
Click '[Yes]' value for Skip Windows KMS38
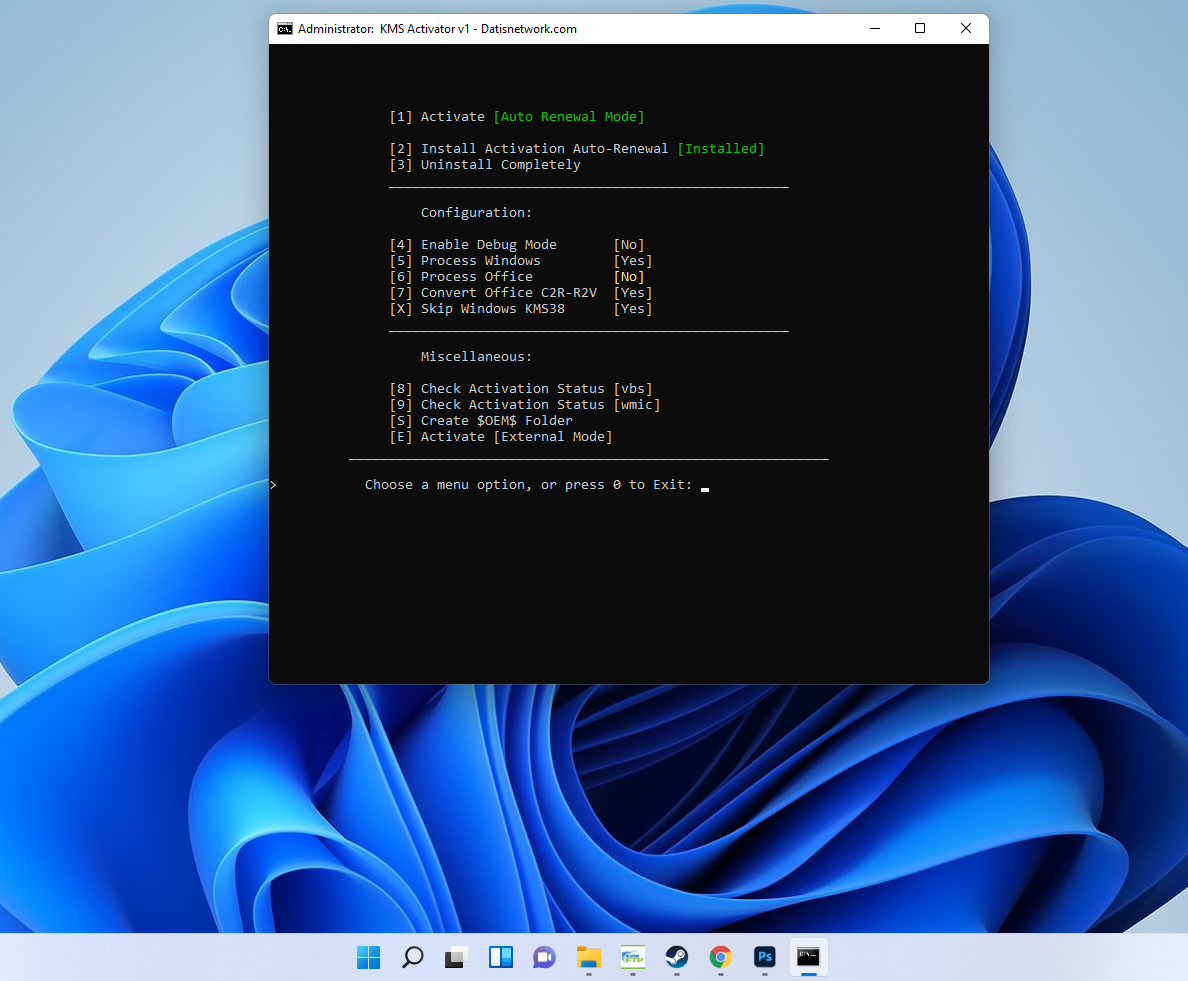(x=633, y=308)
